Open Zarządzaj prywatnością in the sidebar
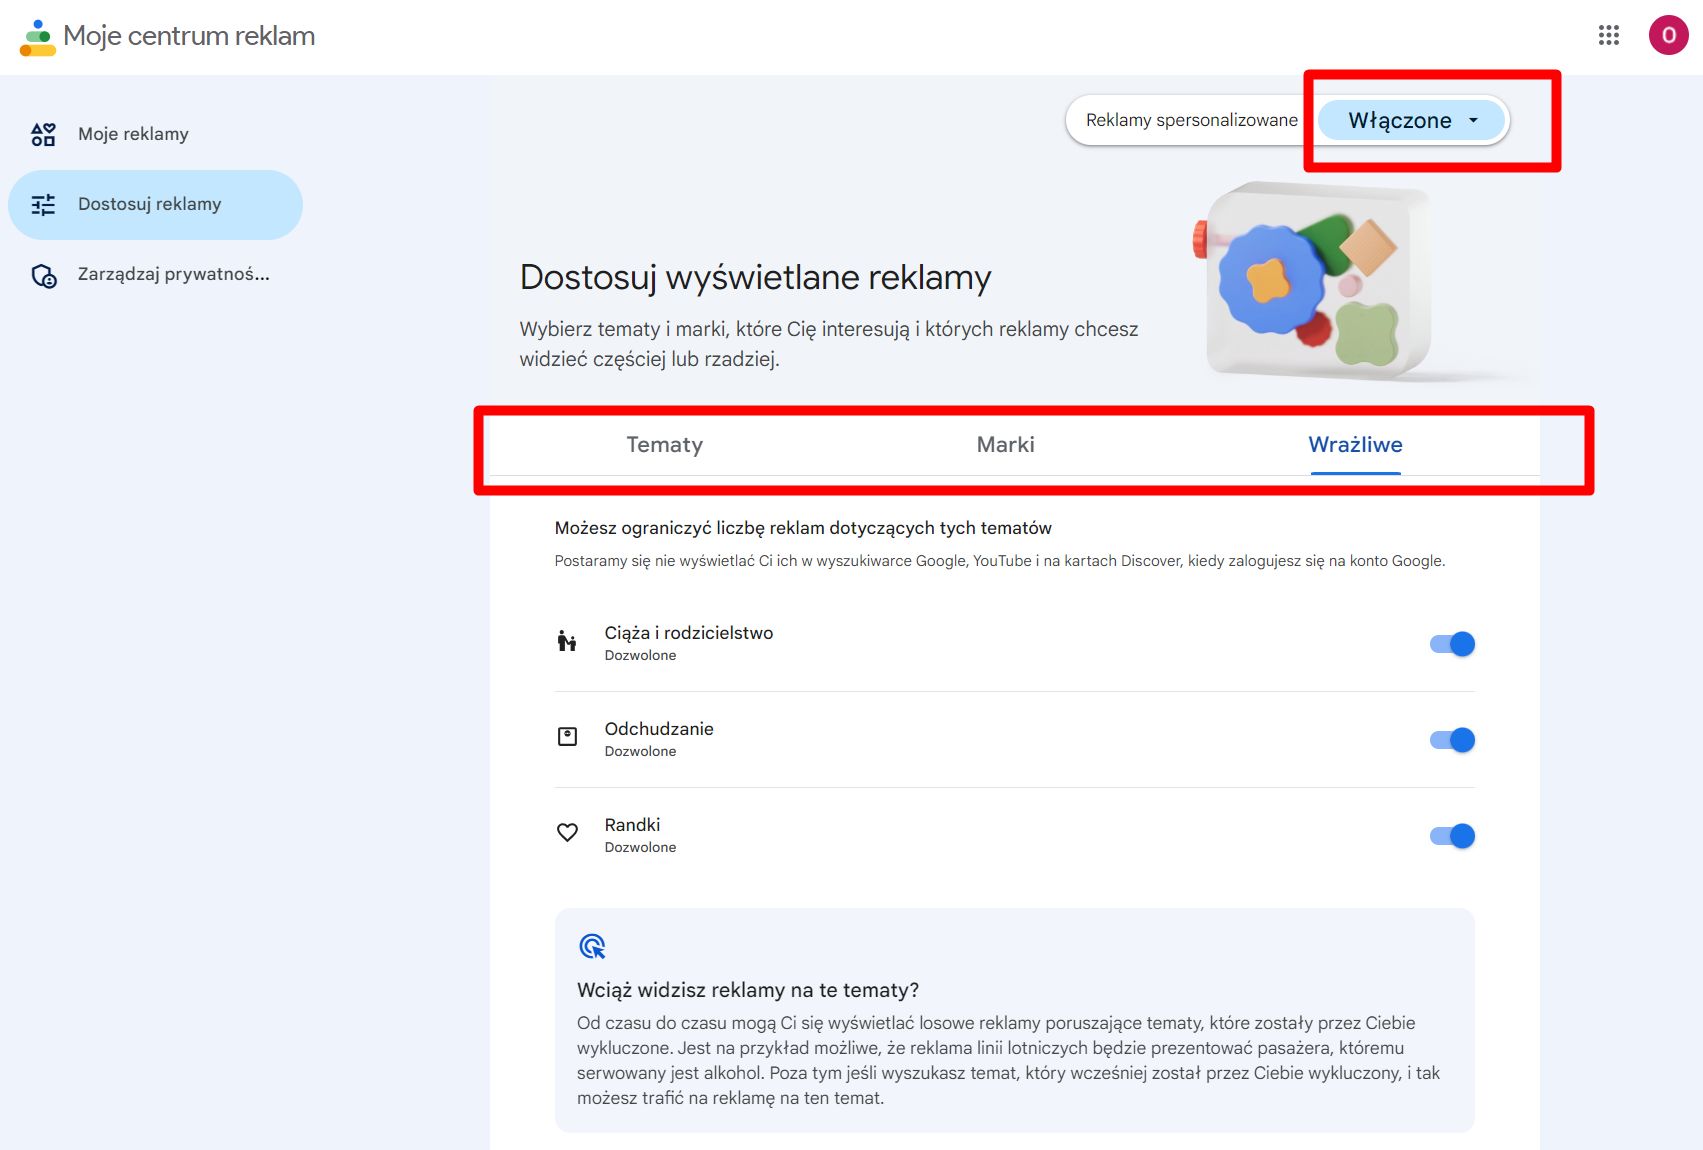Image resolution: width=1703 pixels, height=1150 pixels. click(x=173, y=274)
